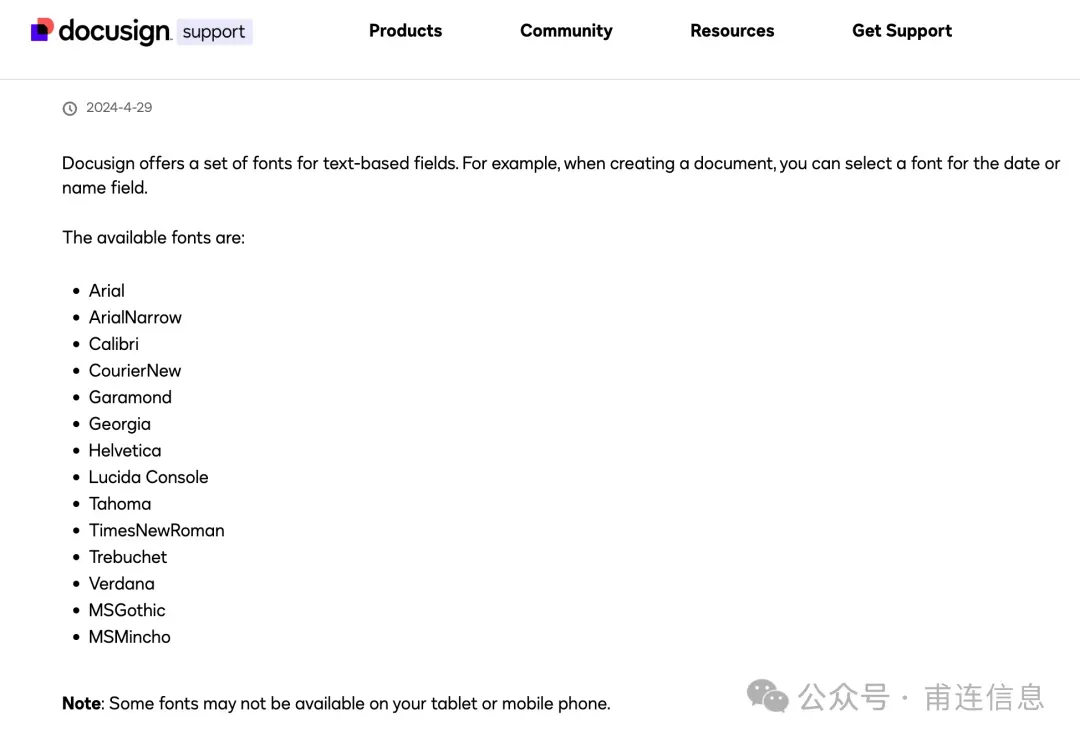Viewport: 1080px width, 741px height.
Task: Select the Arial font list item
Action: click(107, 291)
